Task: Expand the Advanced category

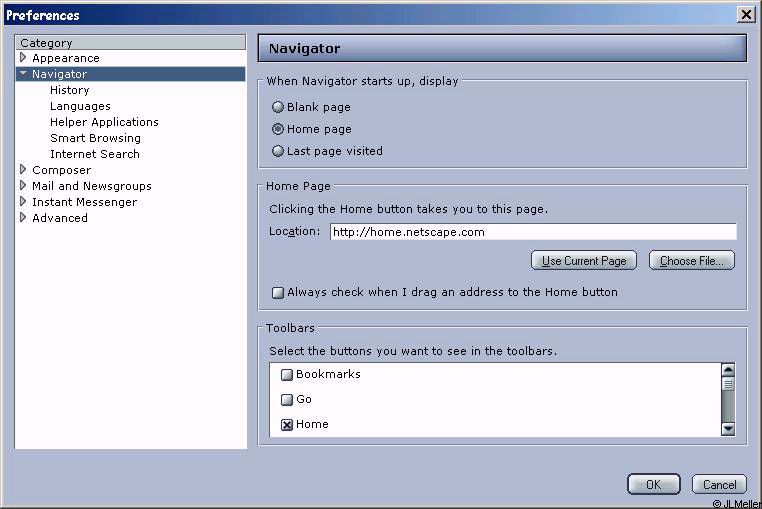Action: pyautogui.click(x=23, y=218)
